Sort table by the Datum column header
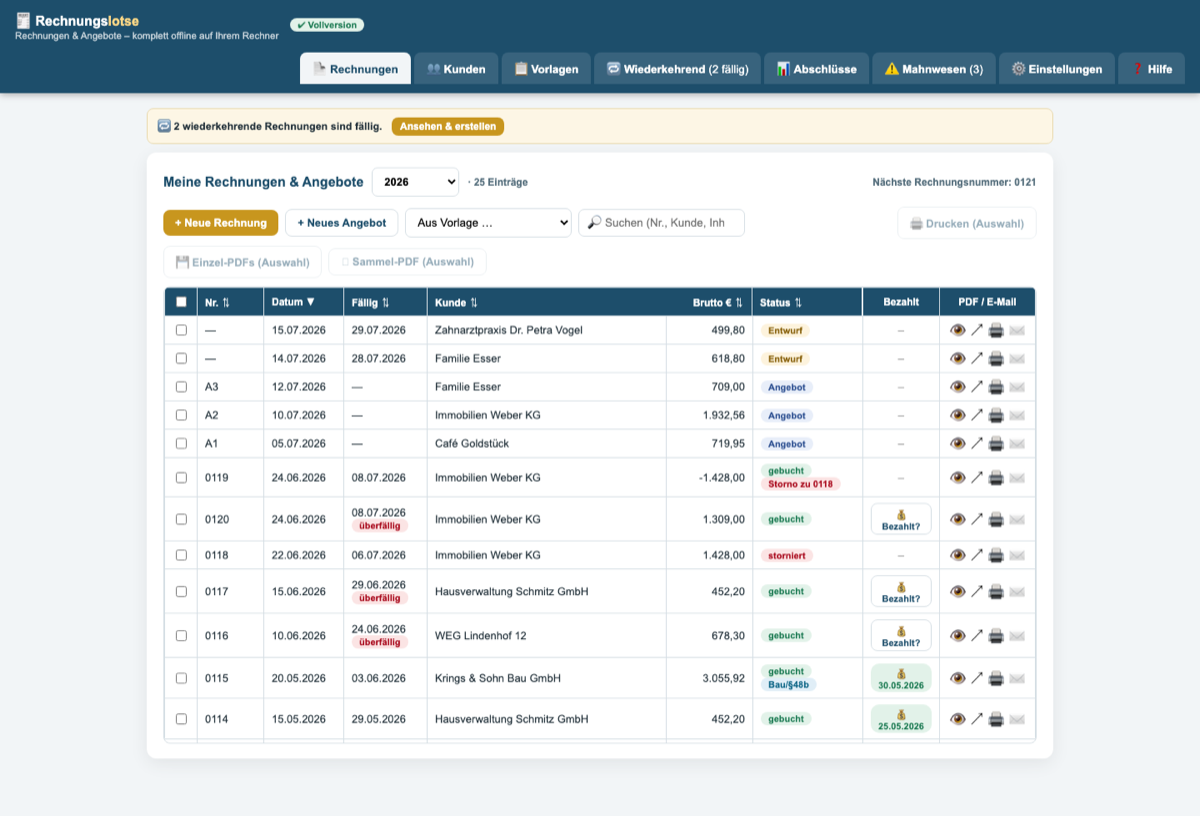Image resolution: width=1200 pixels, height=816 pixels. (293, 302)
